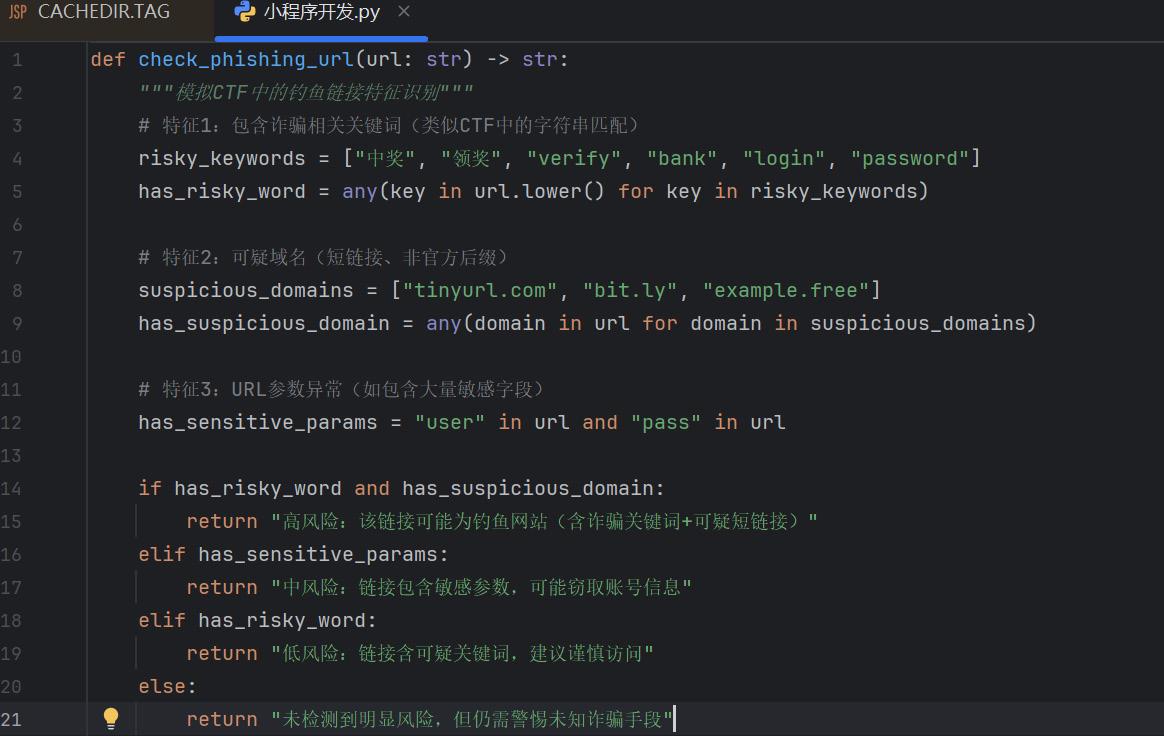The image size is (1164, 736).
Task: Click the 高风险 return string on line 15
Action: [544, 521]
